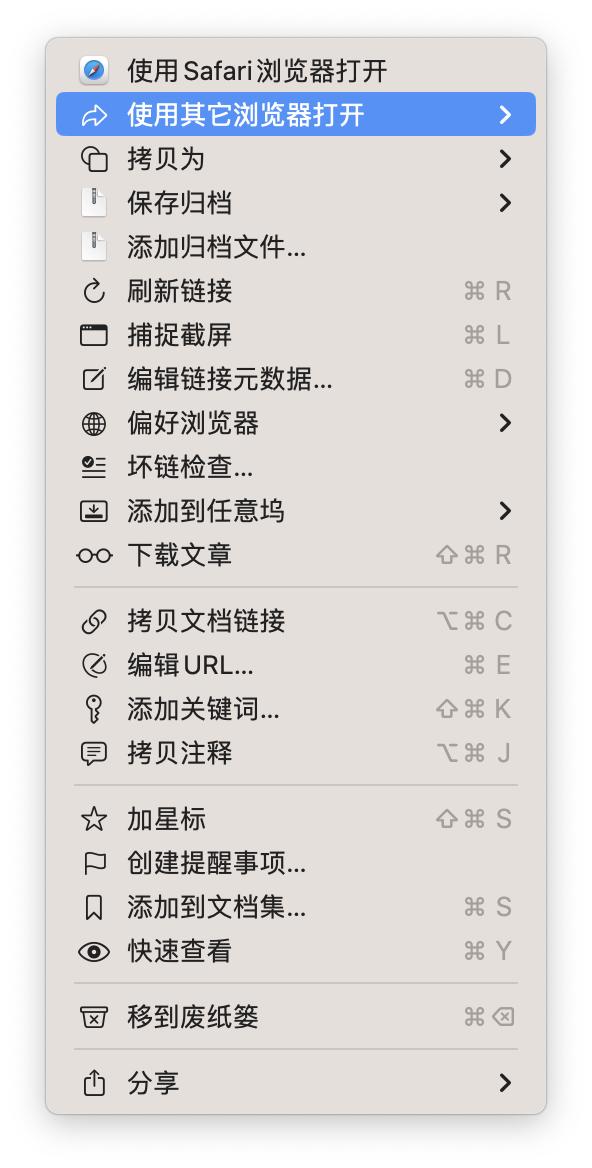Image resolution: width=592 pixels, height=1168 pixels.
Task: Select 添加归档文件… option
Action: pos(296,247)
